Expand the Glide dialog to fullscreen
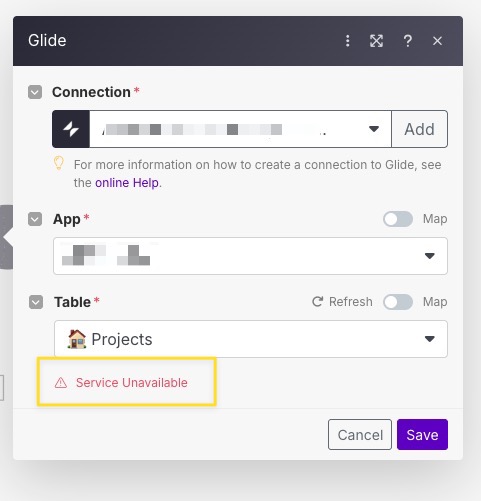 coord(376,41)
